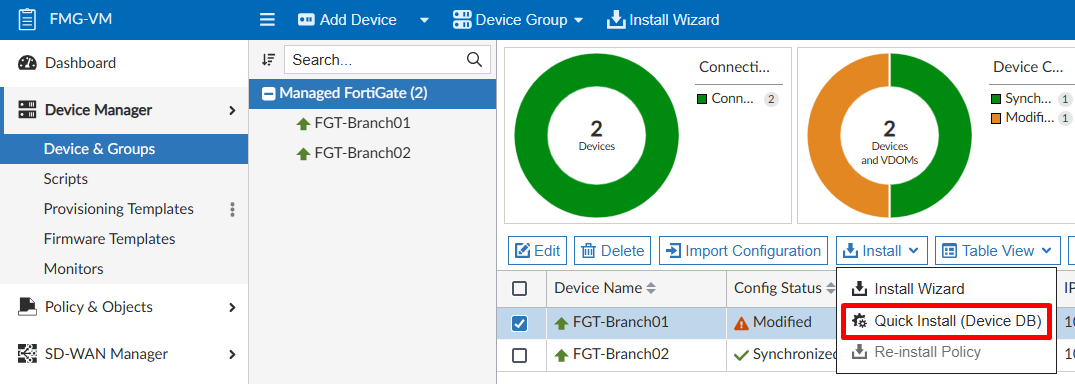Open the Add Device dropdown arrow
The width and height of the screenshot is (1075, 384).
(424, 20)
